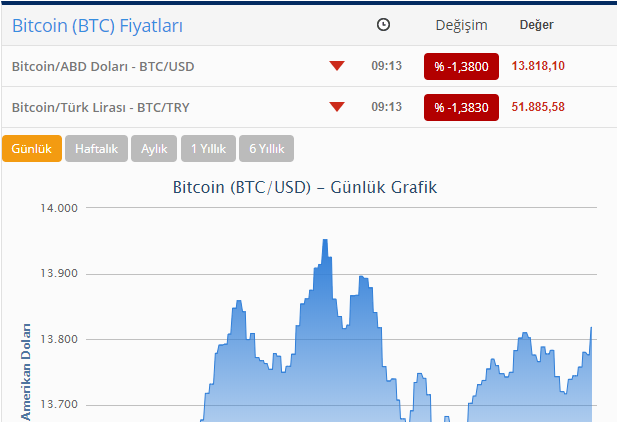617x422 pixels.
Task: Click the % -1,3800 change badge
Action: [x=461, y=67]
